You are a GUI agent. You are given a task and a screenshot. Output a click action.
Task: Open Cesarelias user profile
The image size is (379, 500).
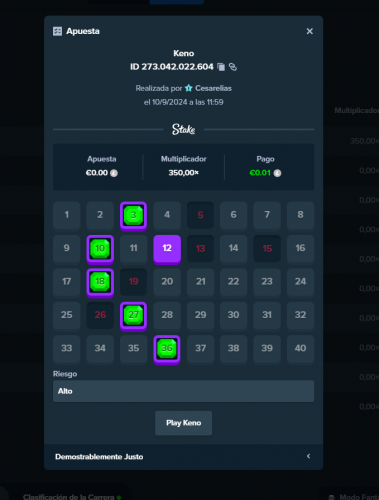213,88
